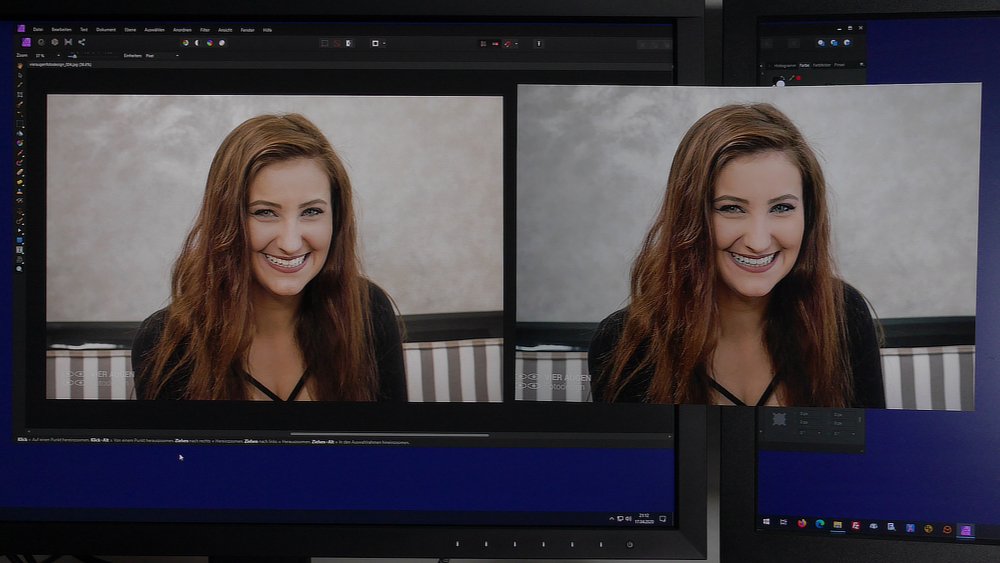Click the eyedropper icon in the Farbe panel

click(x=792, y=77)
